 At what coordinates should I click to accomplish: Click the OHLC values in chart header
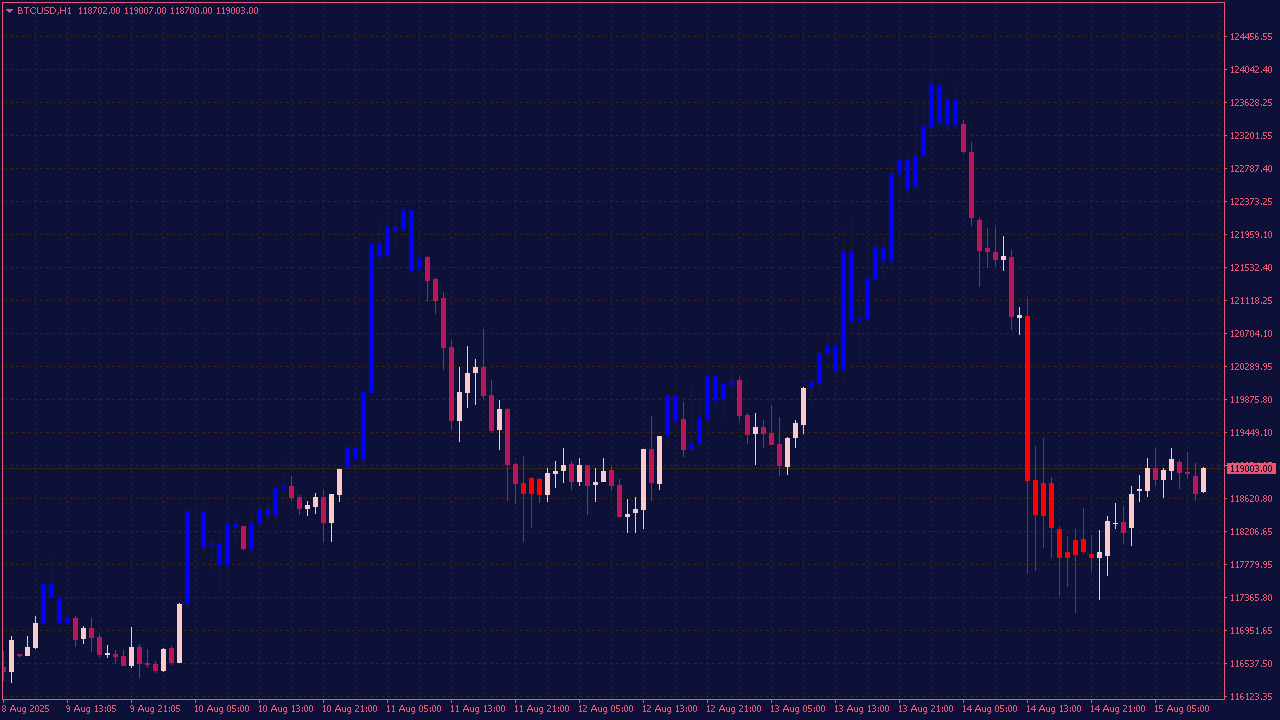pos(167,11)
